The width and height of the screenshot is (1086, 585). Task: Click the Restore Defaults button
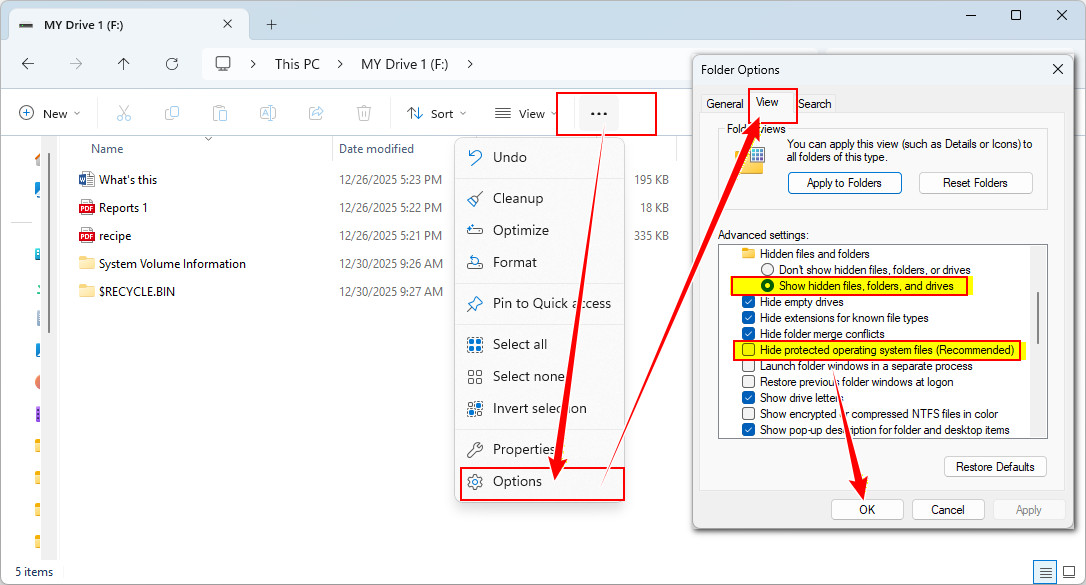tap(995, 467)
